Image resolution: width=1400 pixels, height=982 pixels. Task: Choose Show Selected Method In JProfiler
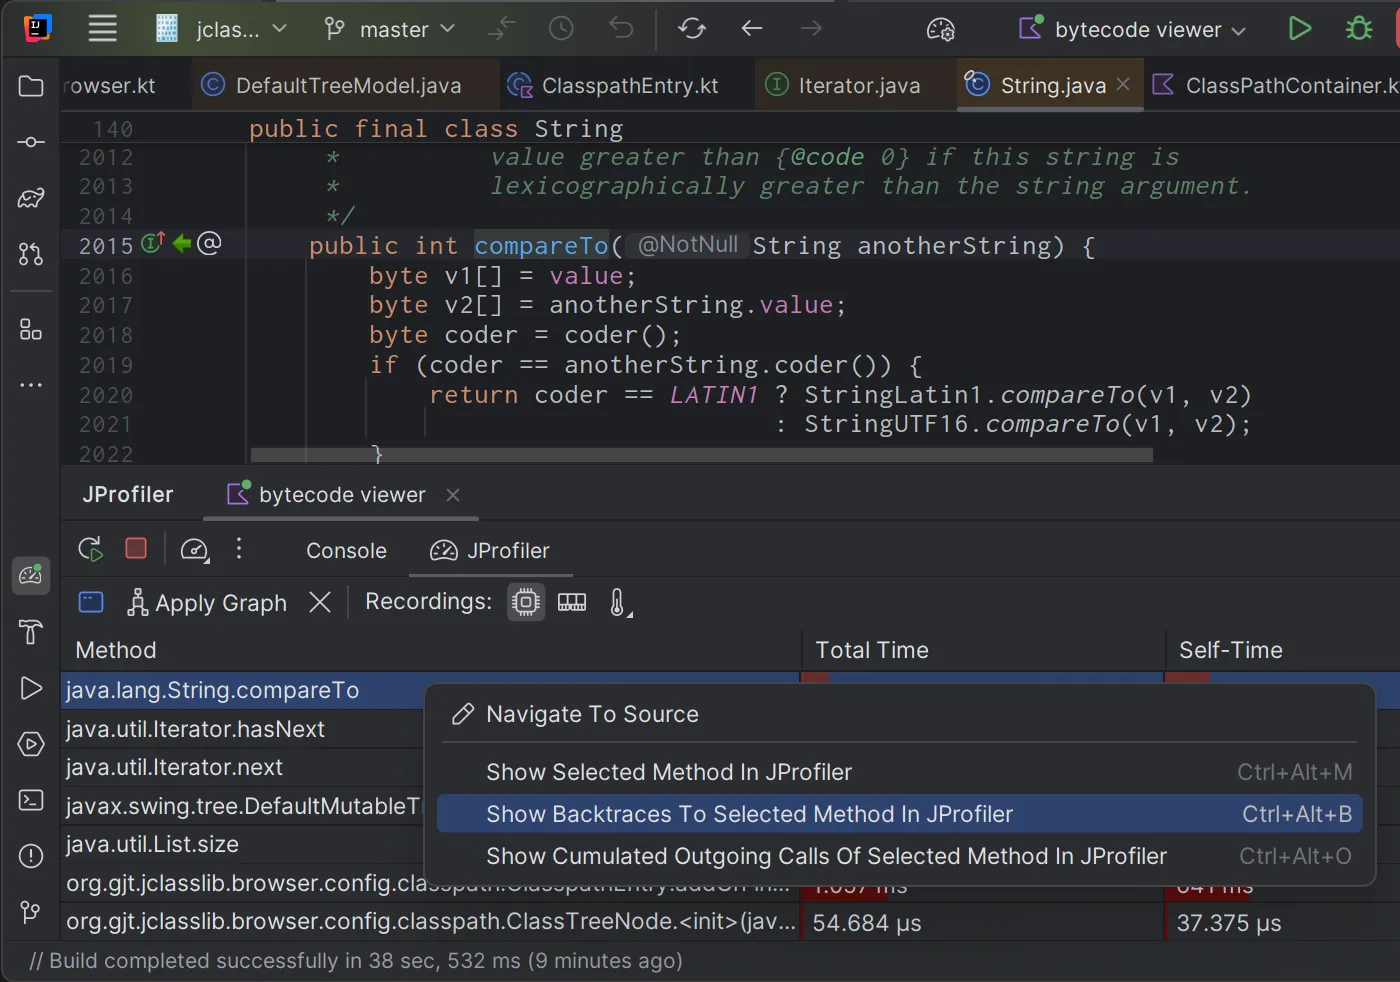900,772
